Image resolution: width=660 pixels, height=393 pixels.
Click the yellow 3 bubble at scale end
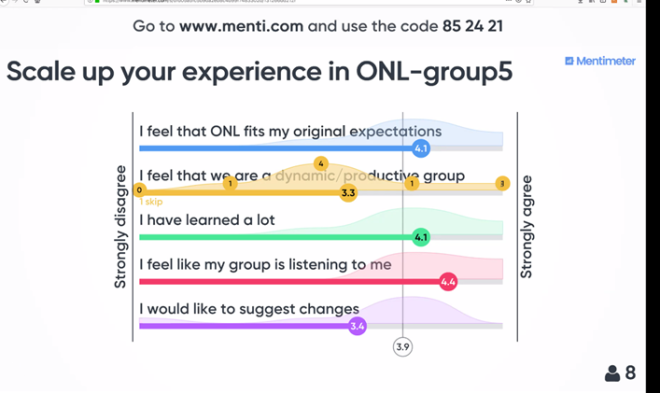[x=502, y=183]
